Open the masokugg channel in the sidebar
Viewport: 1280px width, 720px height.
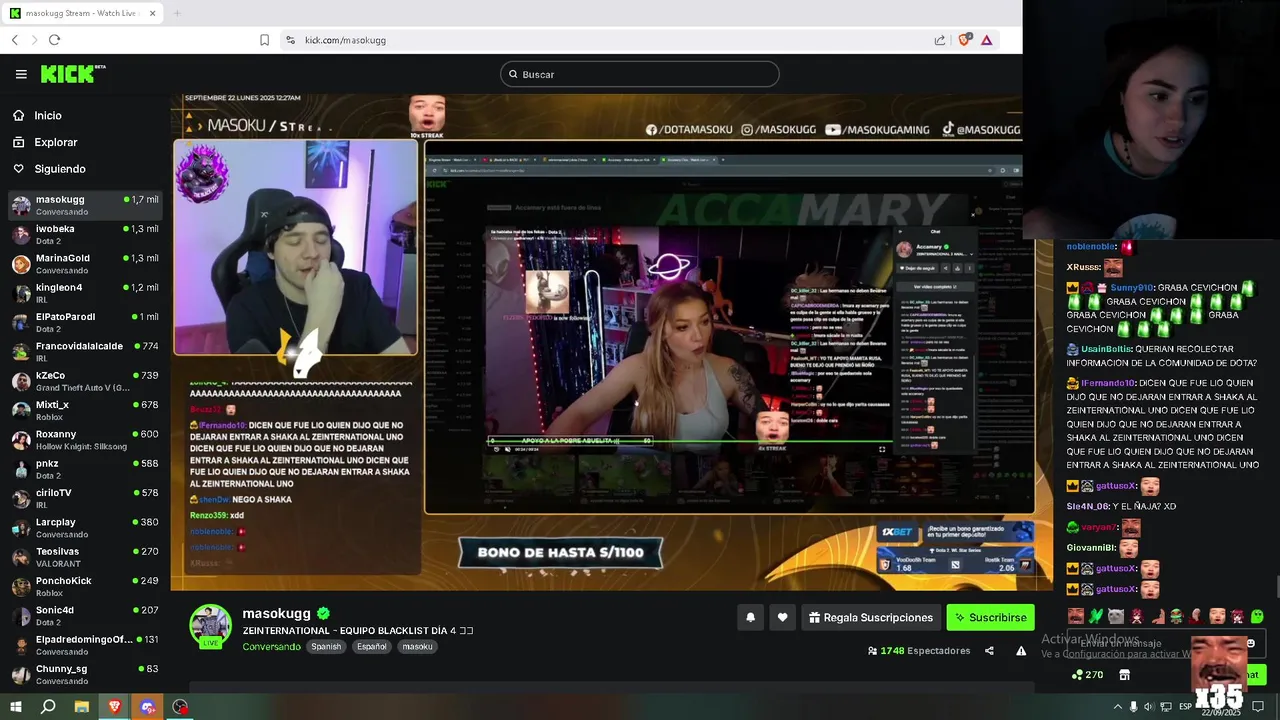tap(85, 205)
